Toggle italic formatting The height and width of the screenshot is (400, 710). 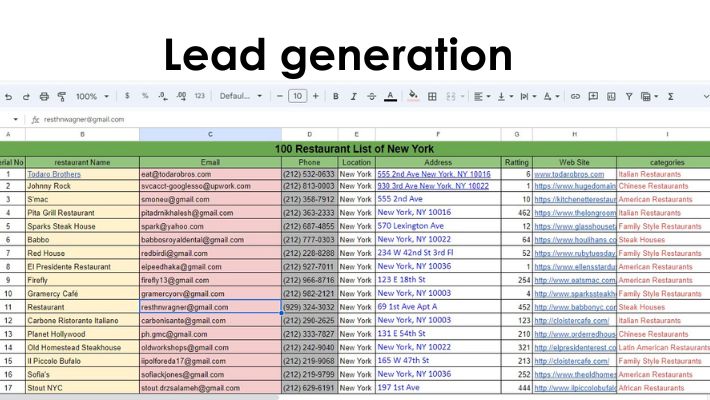(353, 97)
